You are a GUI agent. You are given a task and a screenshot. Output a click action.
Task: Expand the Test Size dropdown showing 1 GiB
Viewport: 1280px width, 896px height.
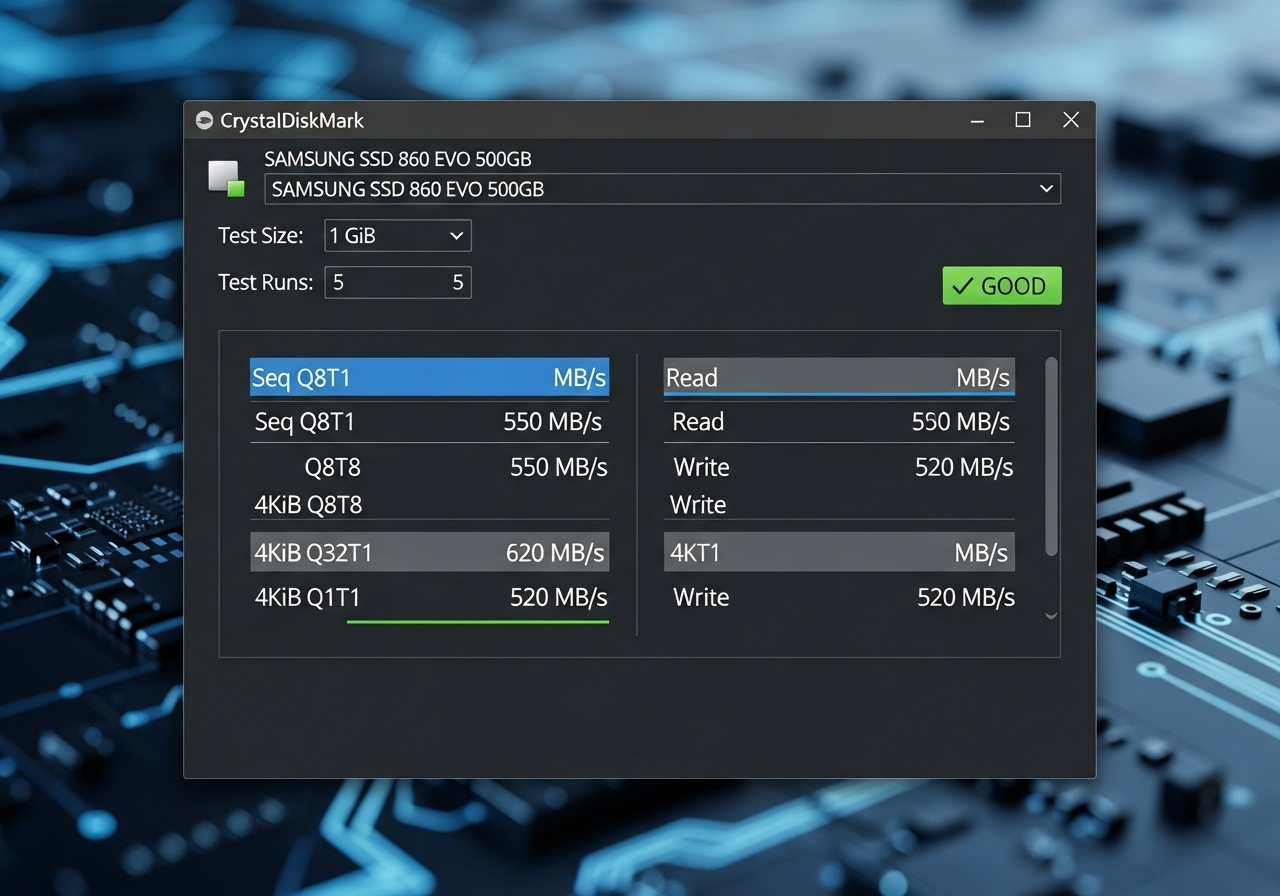pos(397,236)
